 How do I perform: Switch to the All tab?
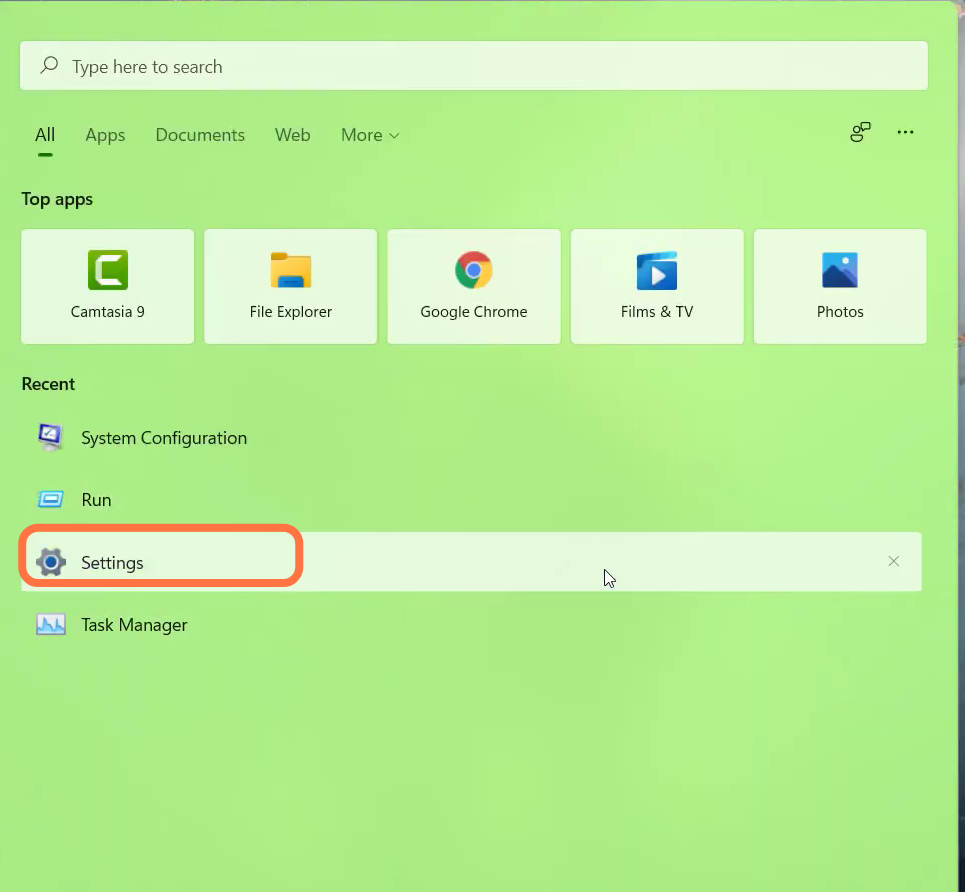(45, 135)
